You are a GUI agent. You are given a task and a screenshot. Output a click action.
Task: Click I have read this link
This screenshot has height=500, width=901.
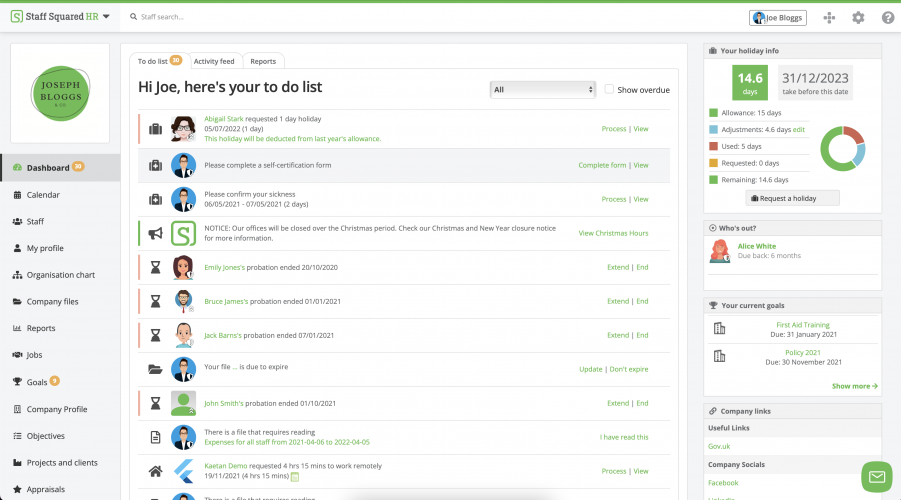(x=624, y=437)
